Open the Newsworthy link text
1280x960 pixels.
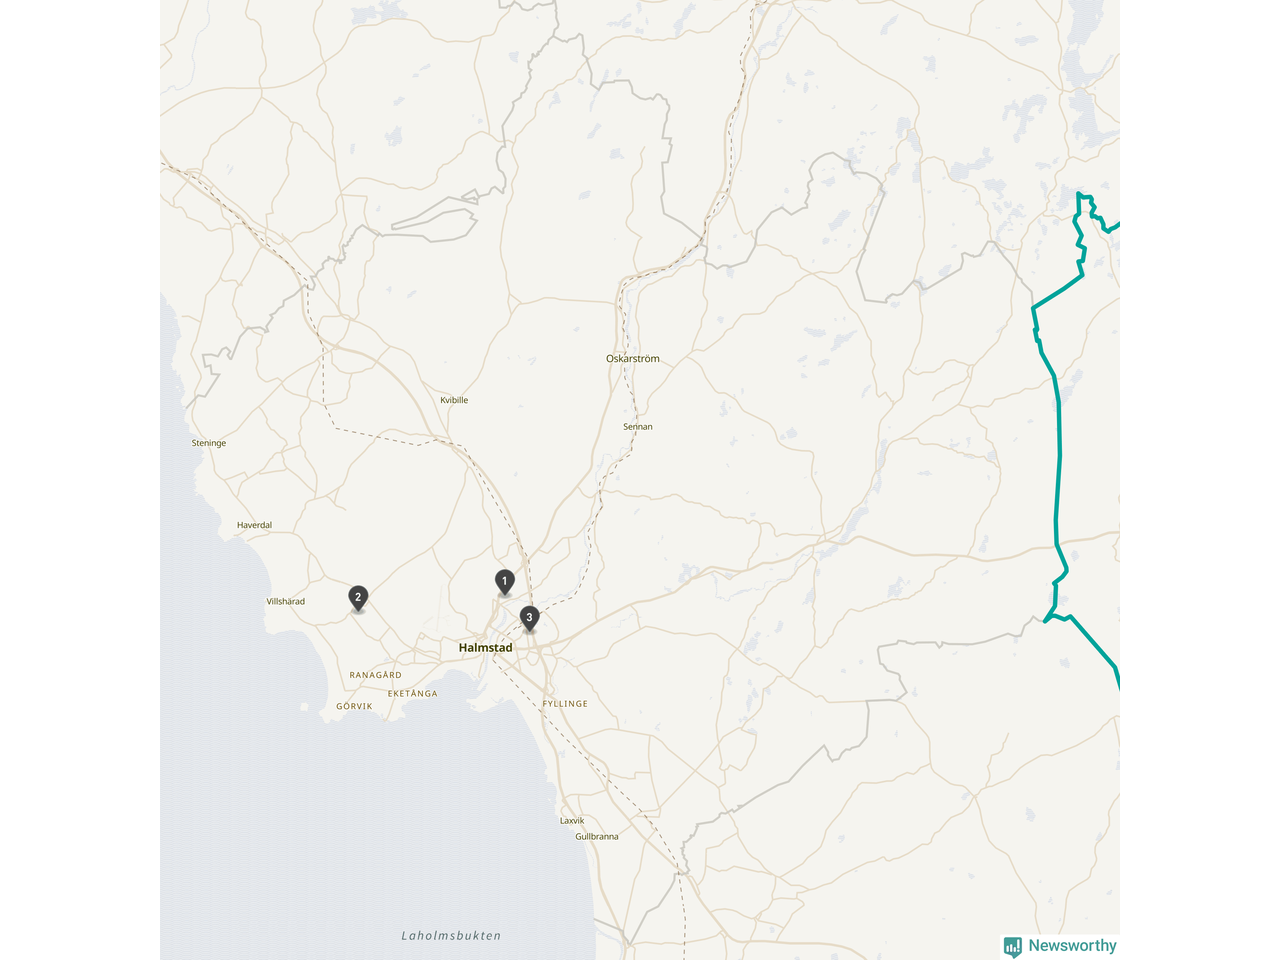click(1072, 945)
